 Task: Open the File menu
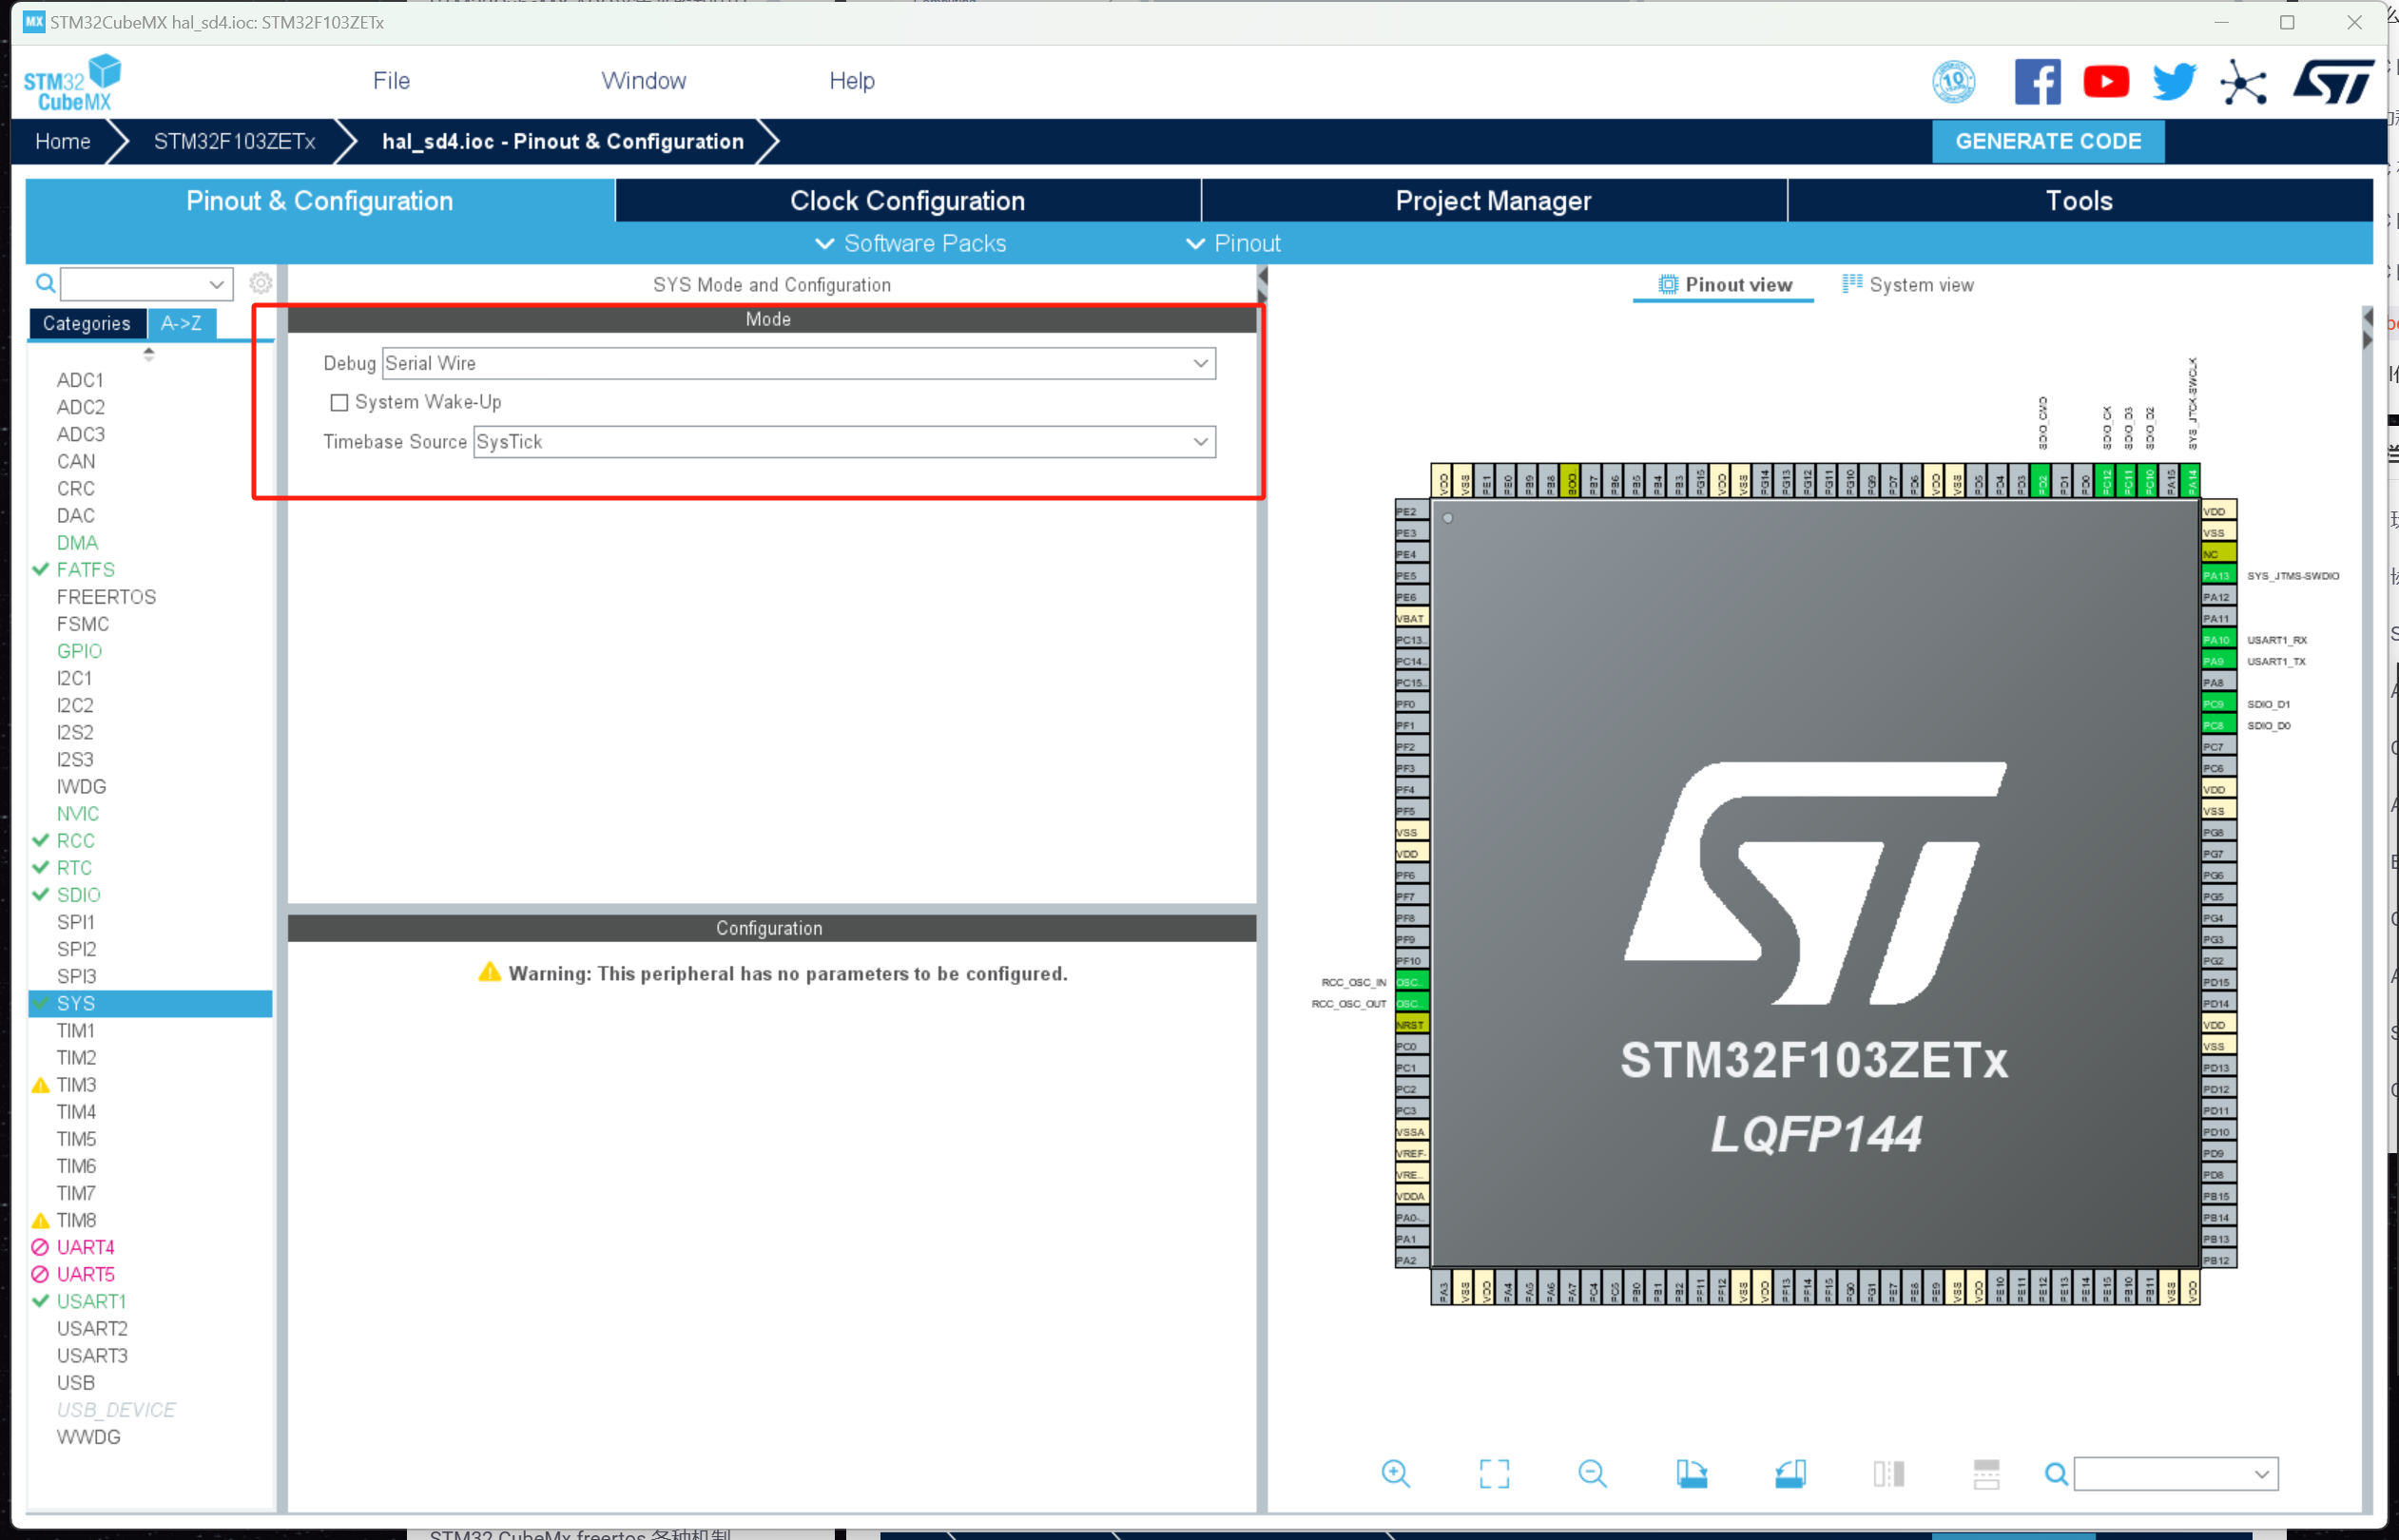click(x=391, y=81)
